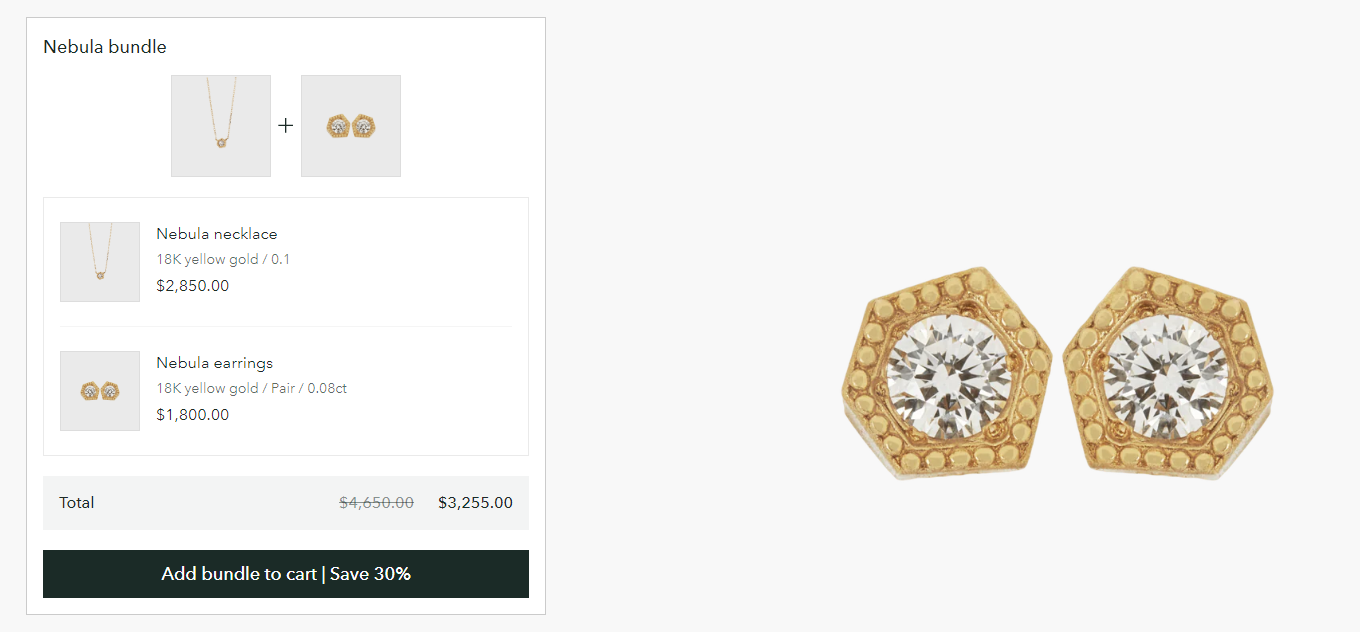Click the earrings price $1,800.00
This screenshot has width=1360, height=632.
[193, 415]
